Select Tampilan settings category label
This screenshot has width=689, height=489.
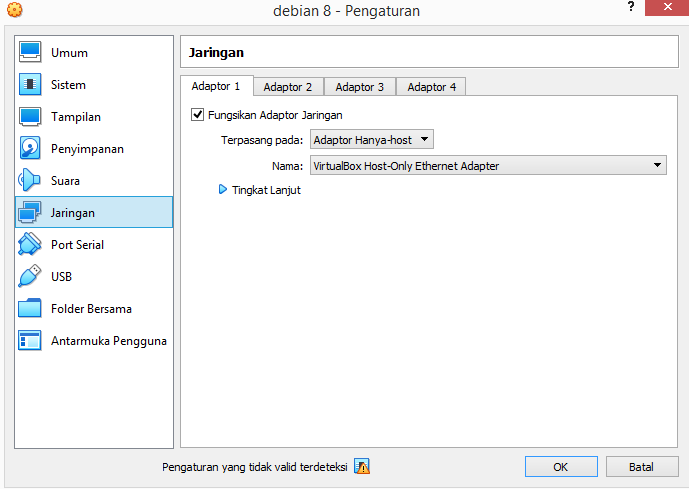coord(76,117)
